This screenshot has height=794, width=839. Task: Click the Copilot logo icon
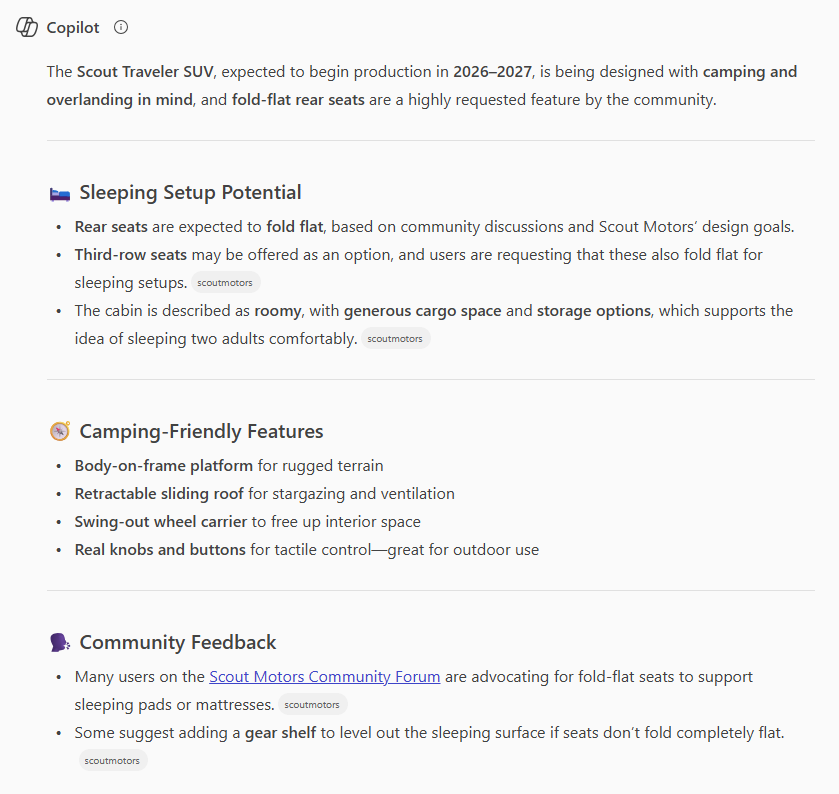pyautogui.click(x=27, y=28)
